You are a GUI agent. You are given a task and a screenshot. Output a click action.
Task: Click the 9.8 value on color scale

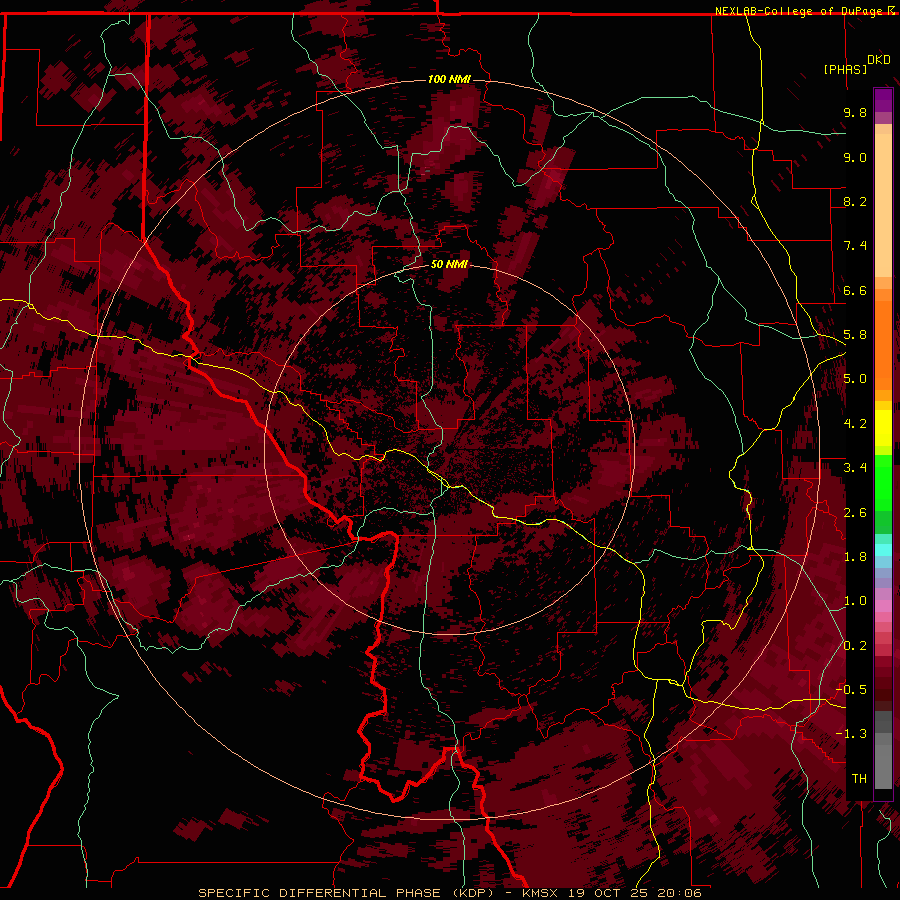(x=855, y=112)
